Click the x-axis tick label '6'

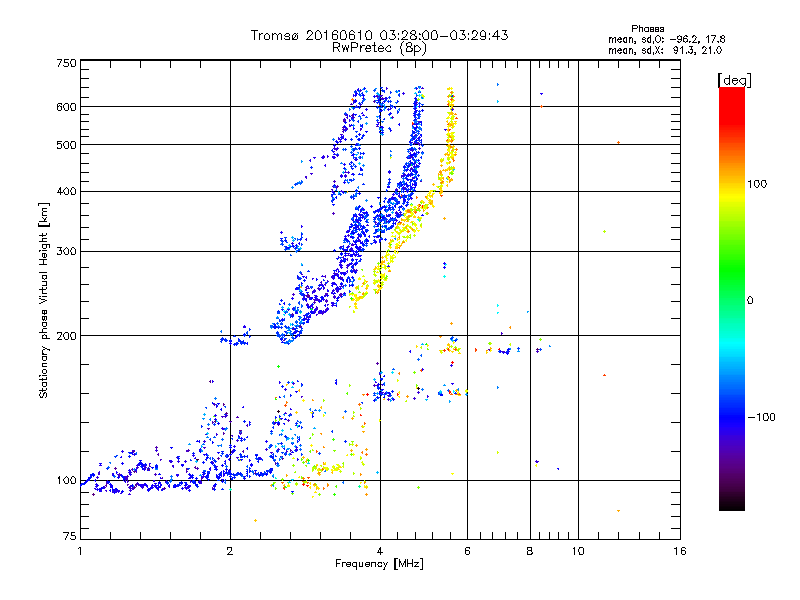[x=467, y=551]
